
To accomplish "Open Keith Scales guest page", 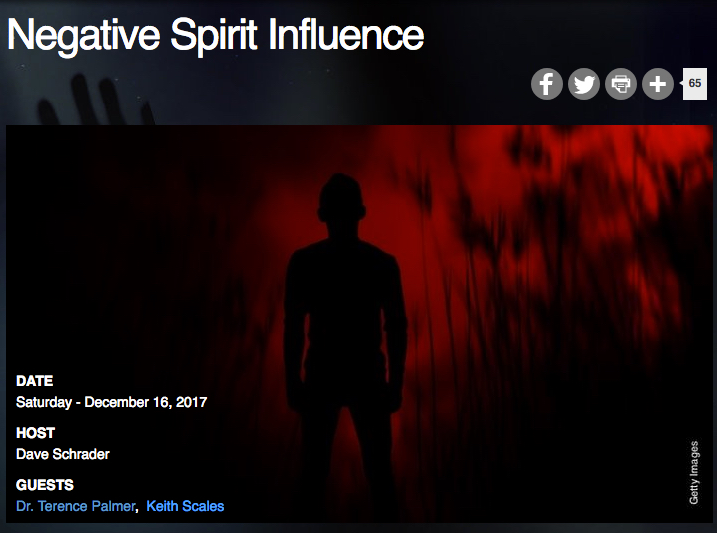I will pyautogui.click(x=185, y=506).
